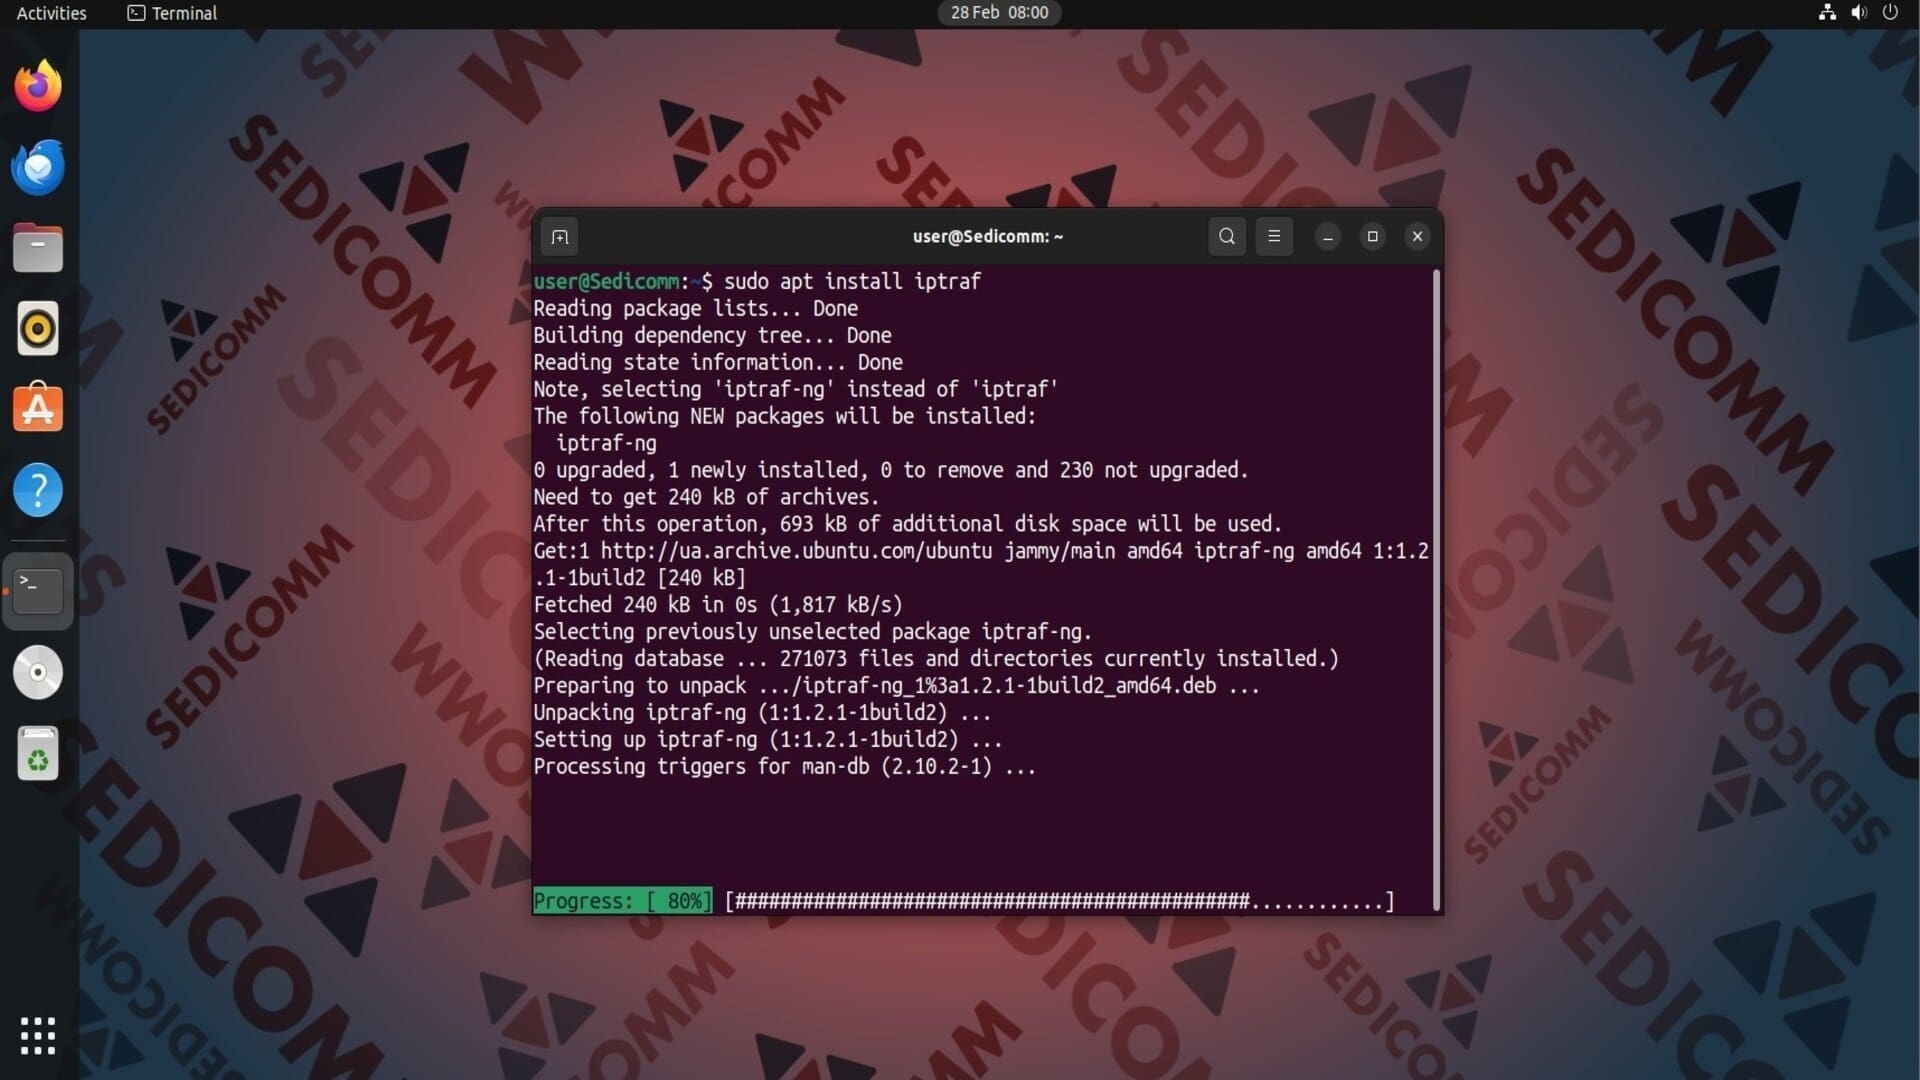Click the terminal search icon

[1227, 237]
